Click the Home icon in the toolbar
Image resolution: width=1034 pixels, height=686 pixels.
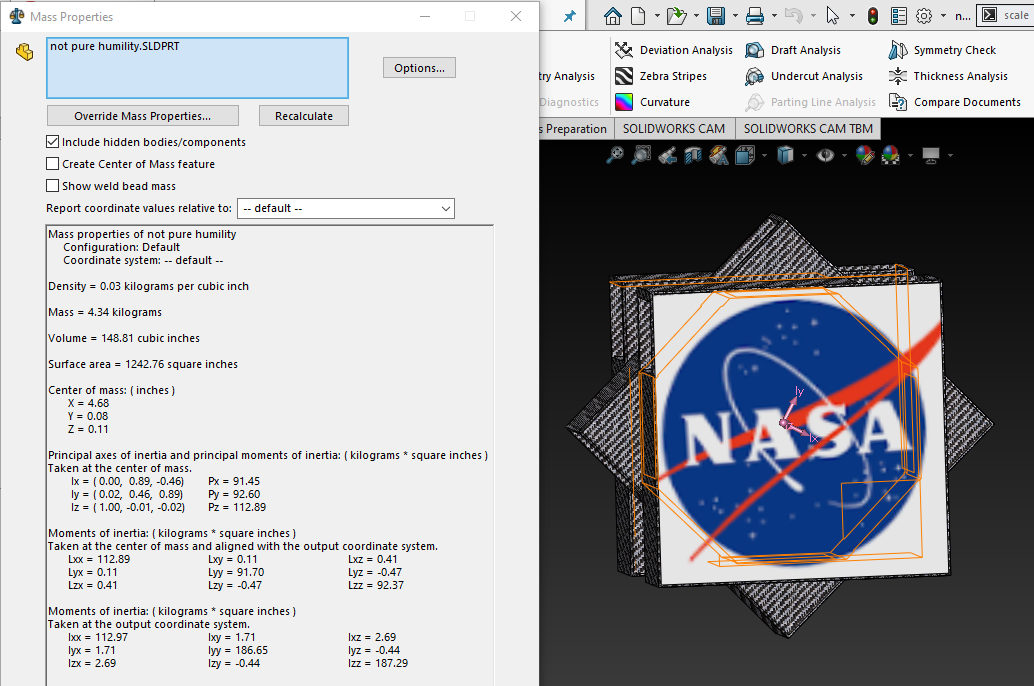[613, 16]
